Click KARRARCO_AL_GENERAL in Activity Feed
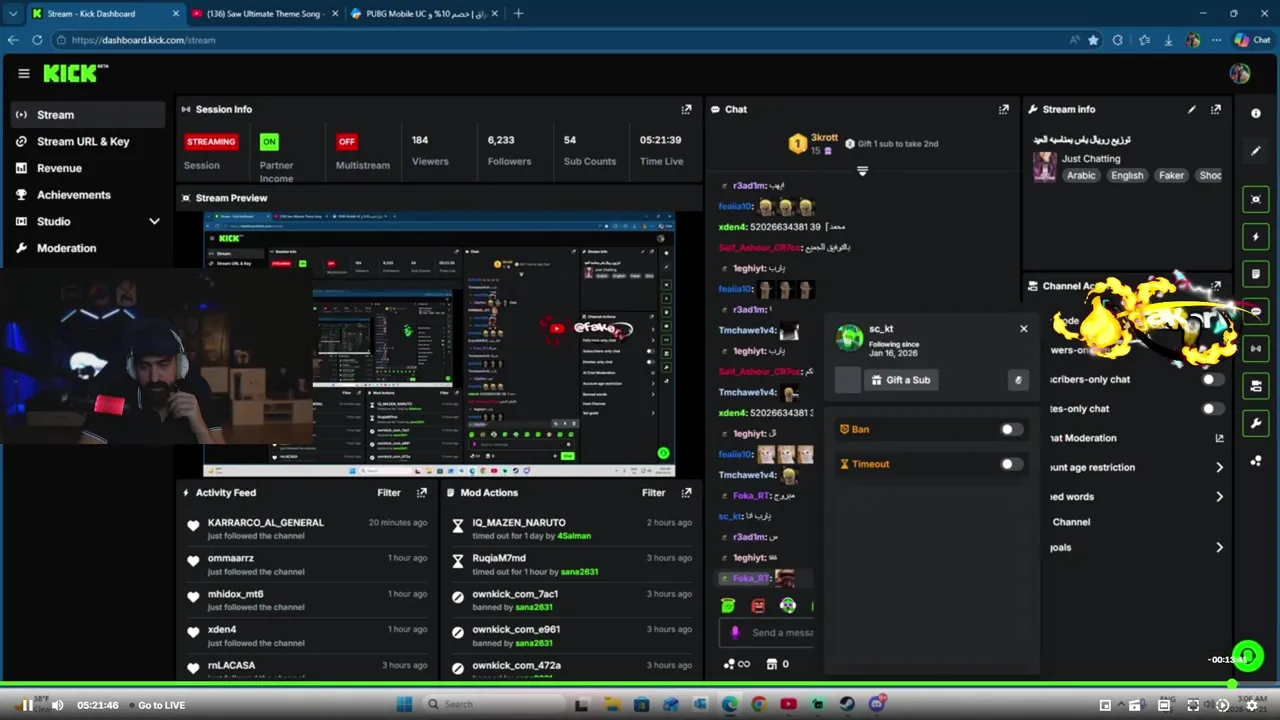 coord(266,522)
